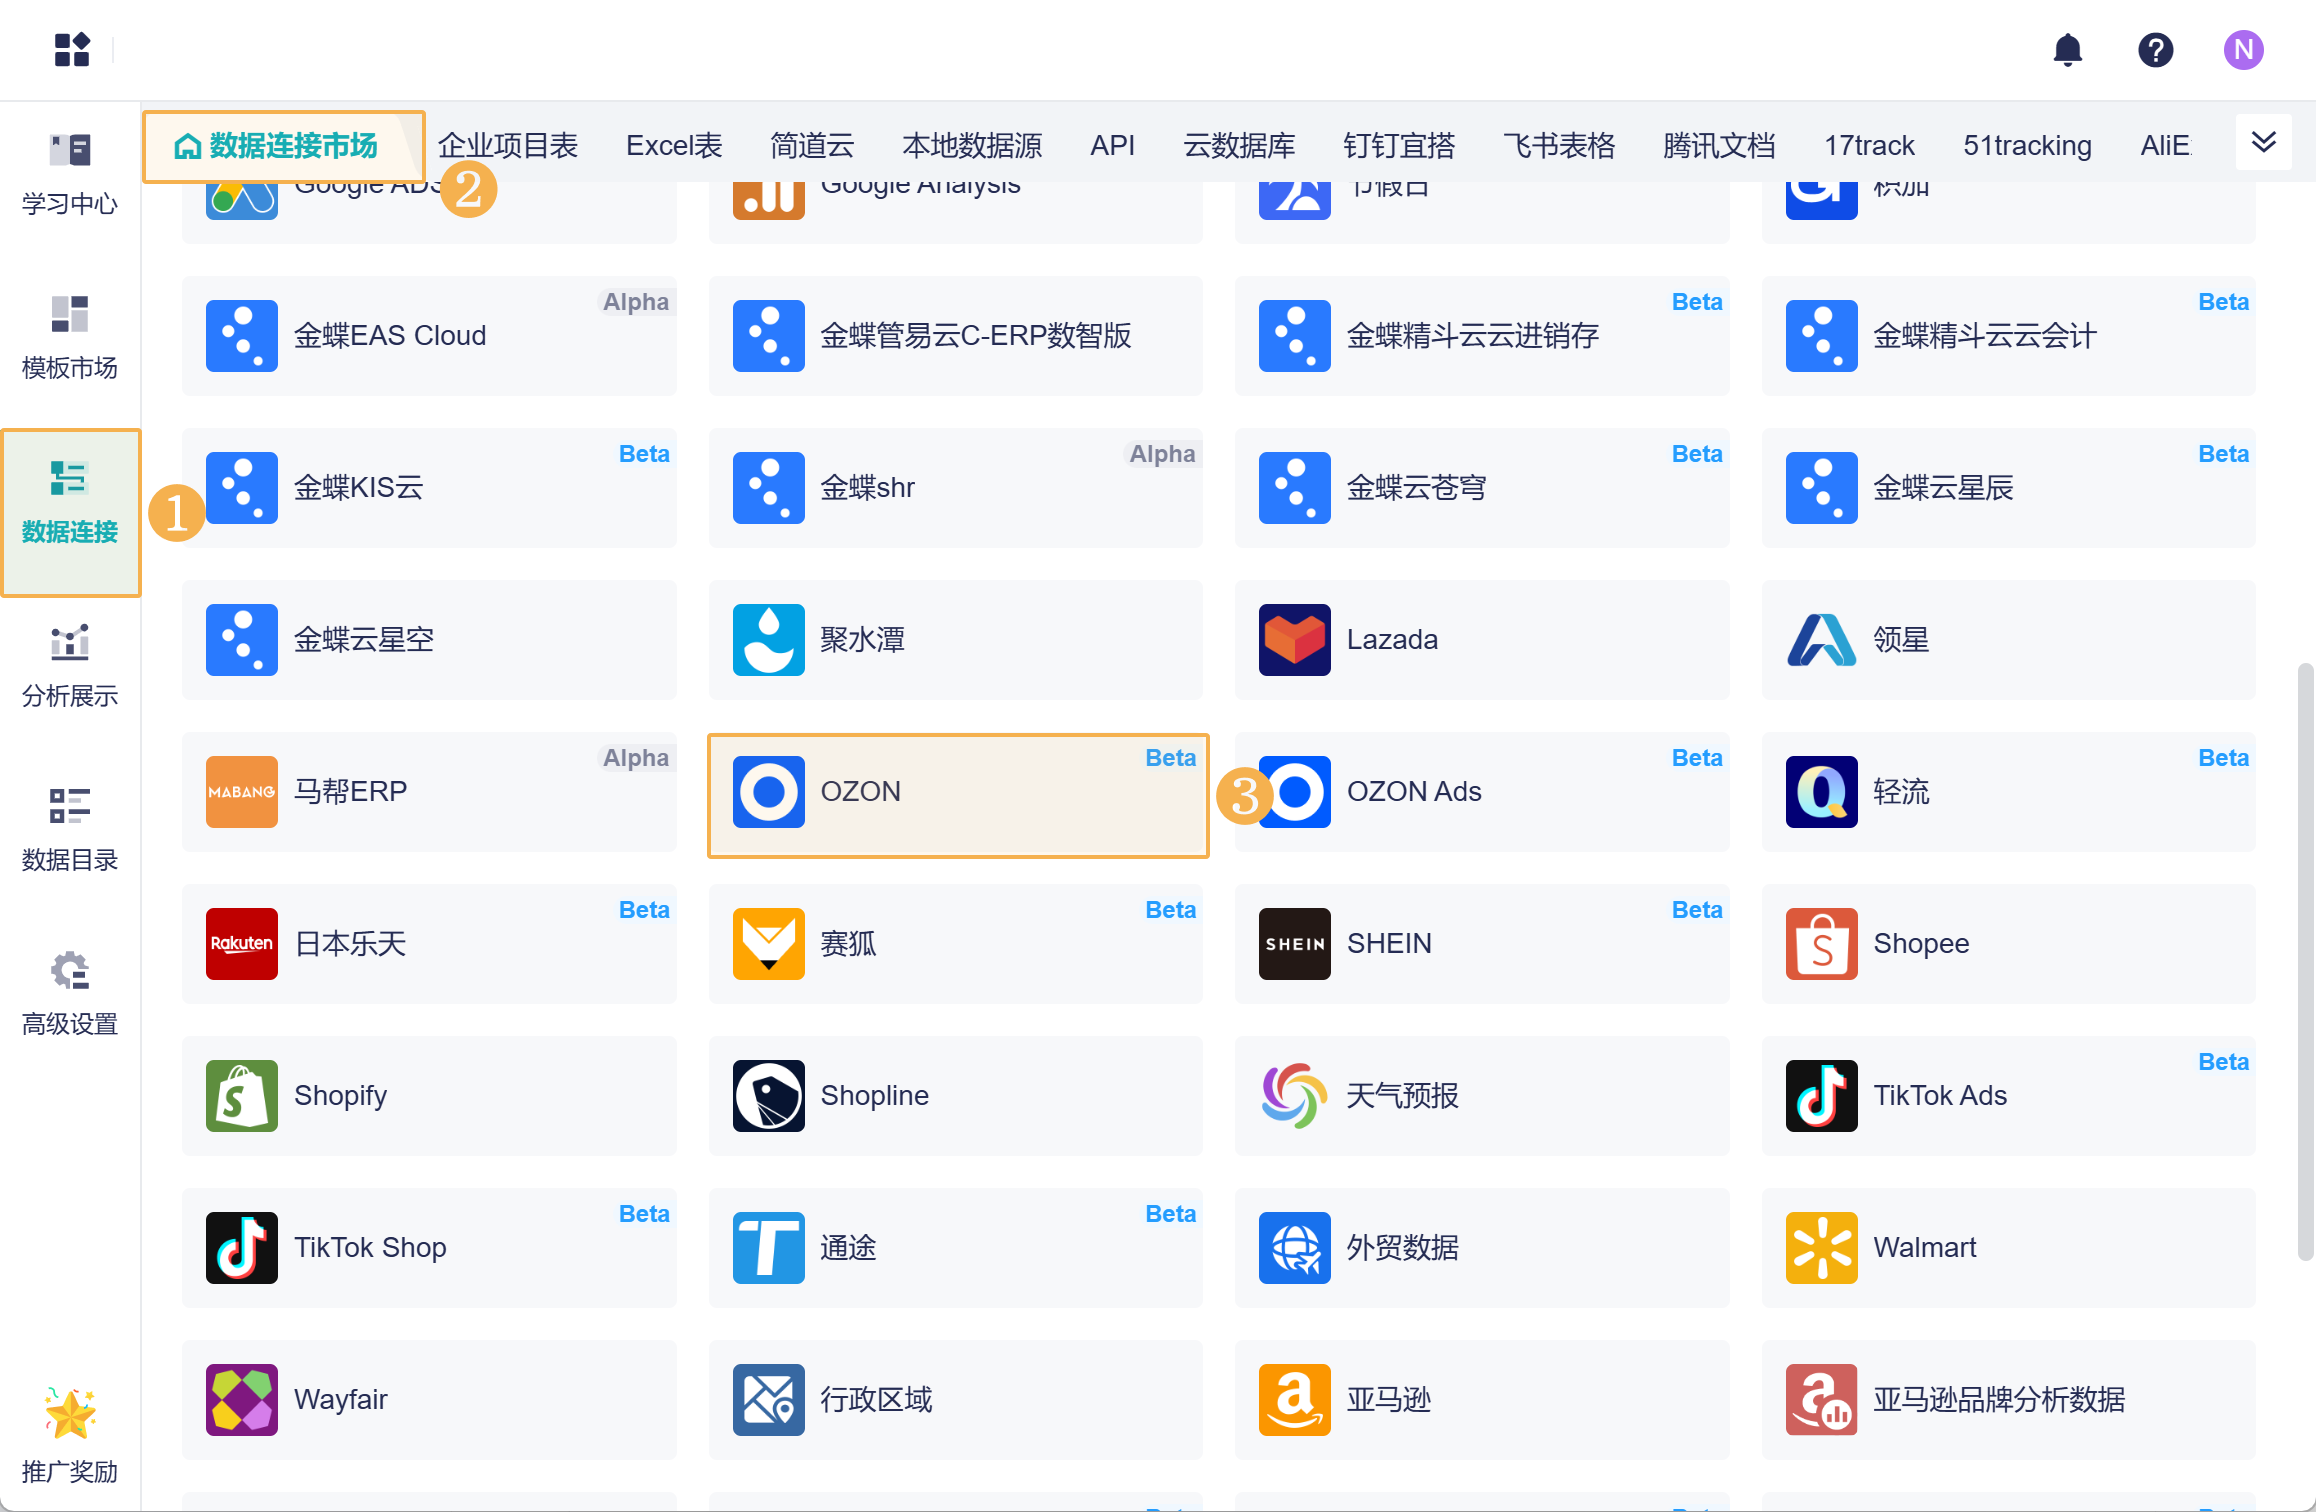Switch to 简道云 tab
The image size is (2316, 1512).
coord(812,146)
